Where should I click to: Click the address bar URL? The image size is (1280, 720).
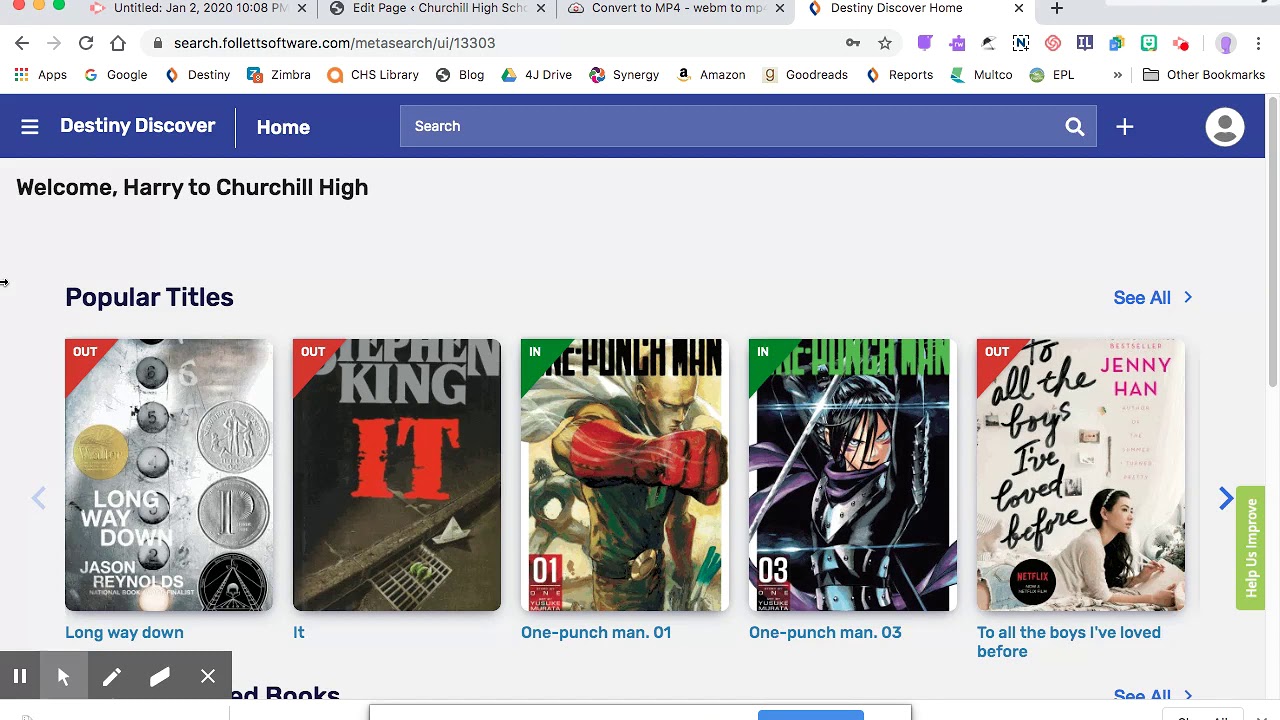(x=334, y=43)
